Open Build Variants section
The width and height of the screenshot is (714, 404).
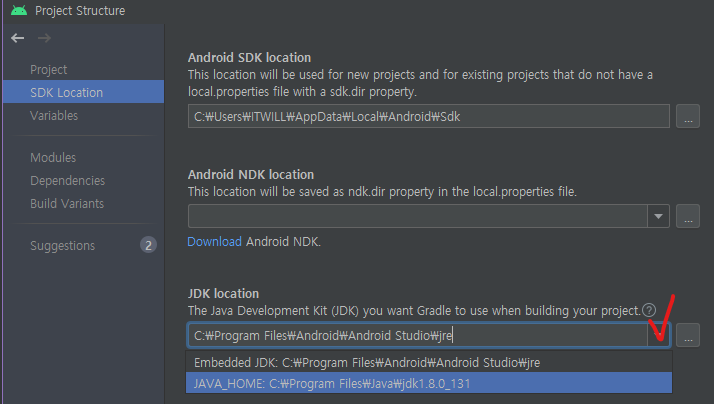click(x=67, y=204)
